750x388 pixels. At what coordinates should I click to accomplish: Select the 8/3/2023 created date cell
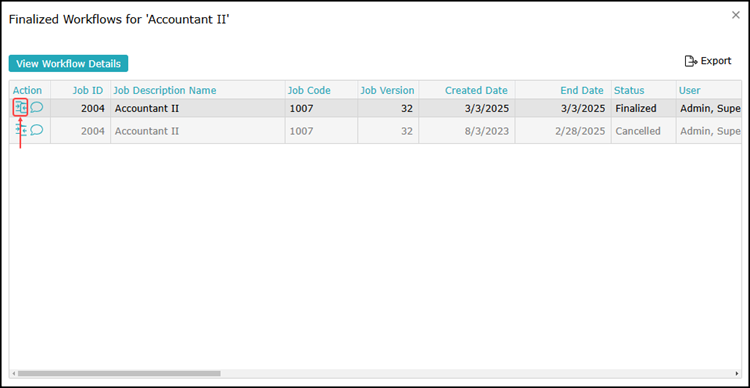click(x=467, y=131)
